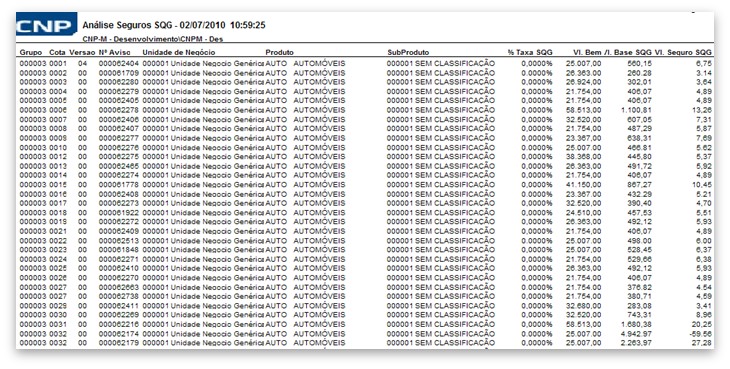730x369 pixels.
Task: Click the Seguro value 13,26
Action: (702, 110)
